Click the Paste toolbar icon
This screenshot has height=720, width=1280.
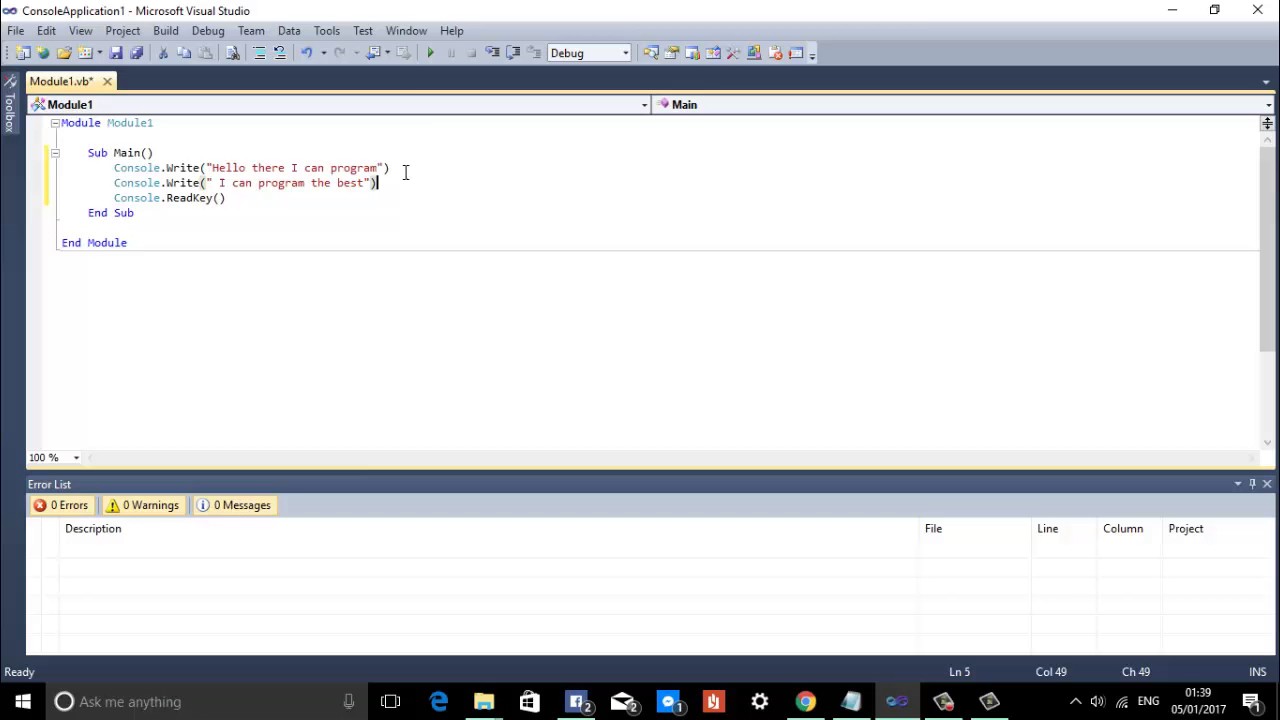coord(205,53)
